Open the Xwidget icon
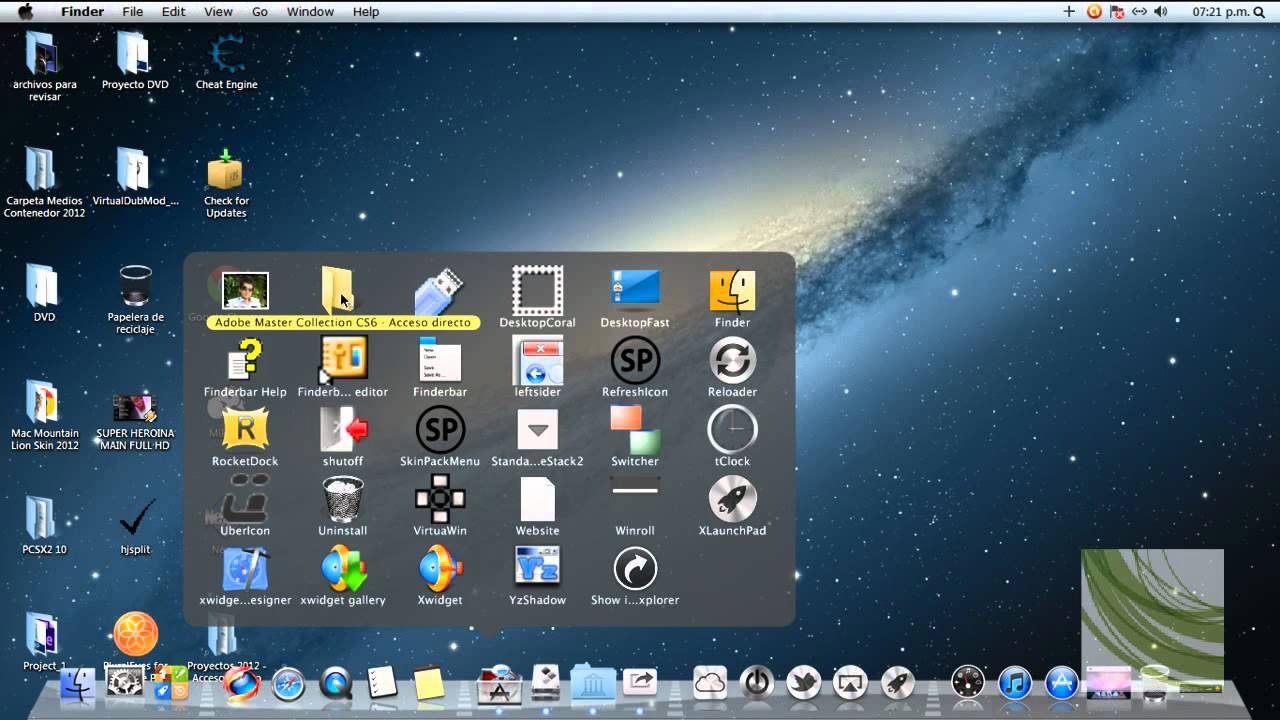 [440, 568]
